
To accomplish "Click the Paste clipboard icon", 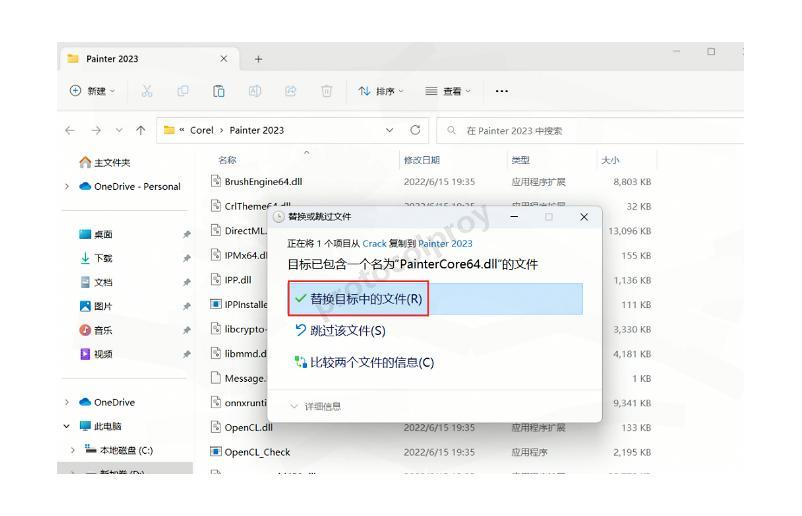I will click(218, 91).
